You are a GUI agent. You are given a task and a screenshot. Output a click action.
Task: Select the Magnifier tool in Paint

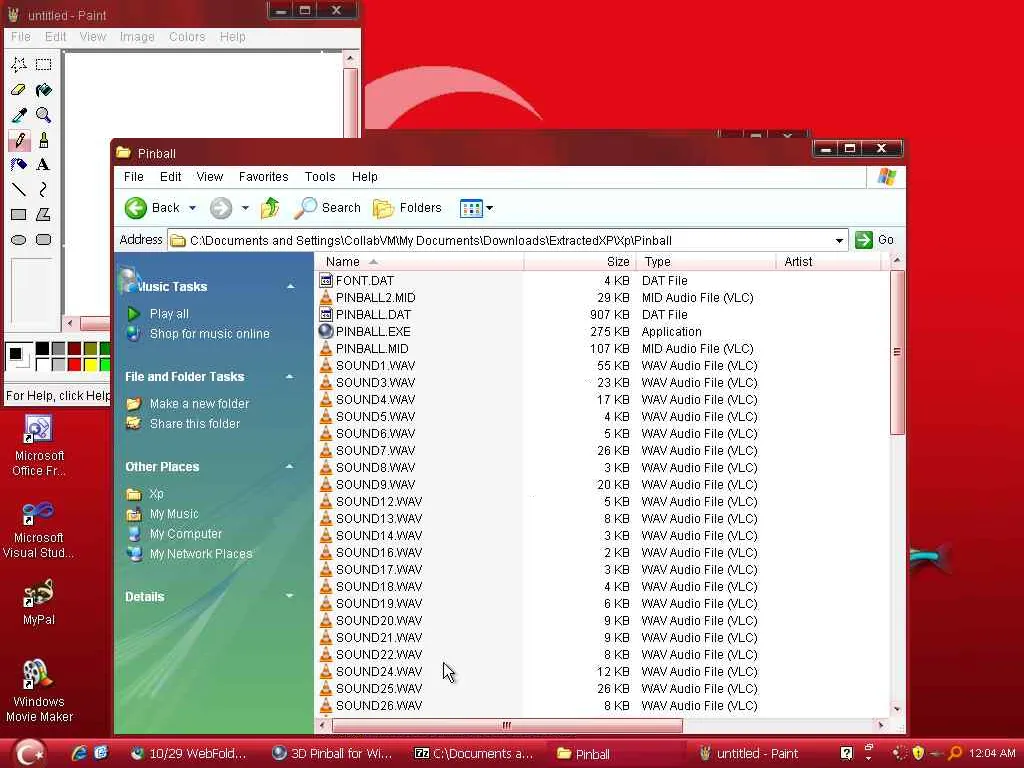tap(44, 115)
